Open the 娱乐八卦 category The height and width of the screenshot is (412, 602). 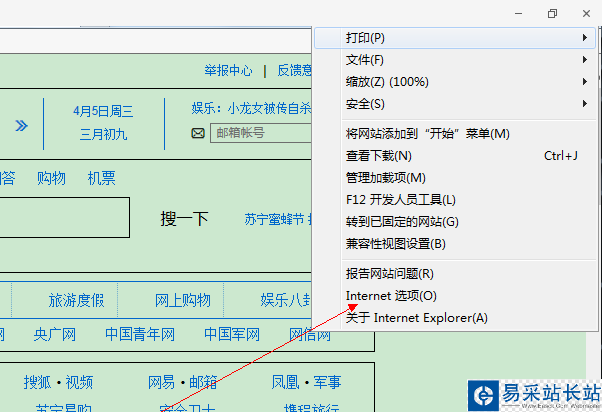(x=286, y=301)
